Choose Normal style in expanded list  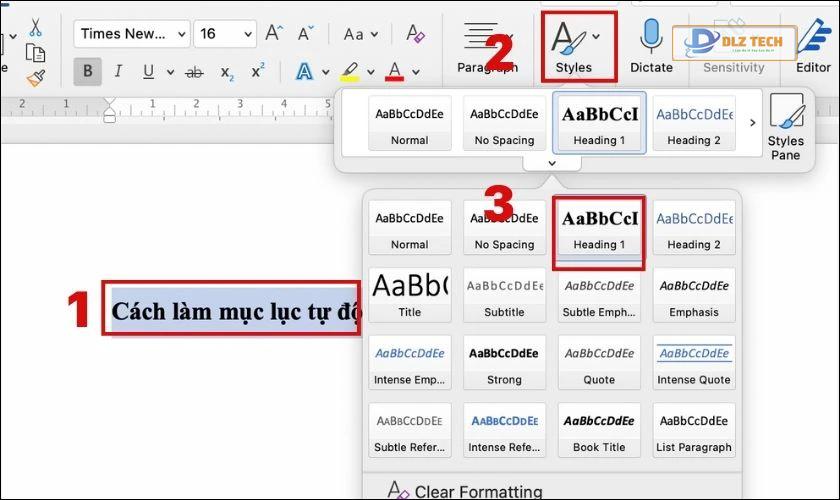409,228
